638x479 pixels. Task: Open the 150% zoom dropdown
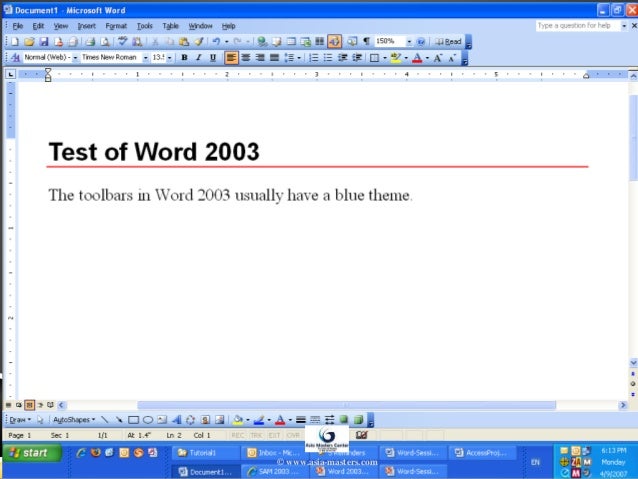[x=409, y=42]
